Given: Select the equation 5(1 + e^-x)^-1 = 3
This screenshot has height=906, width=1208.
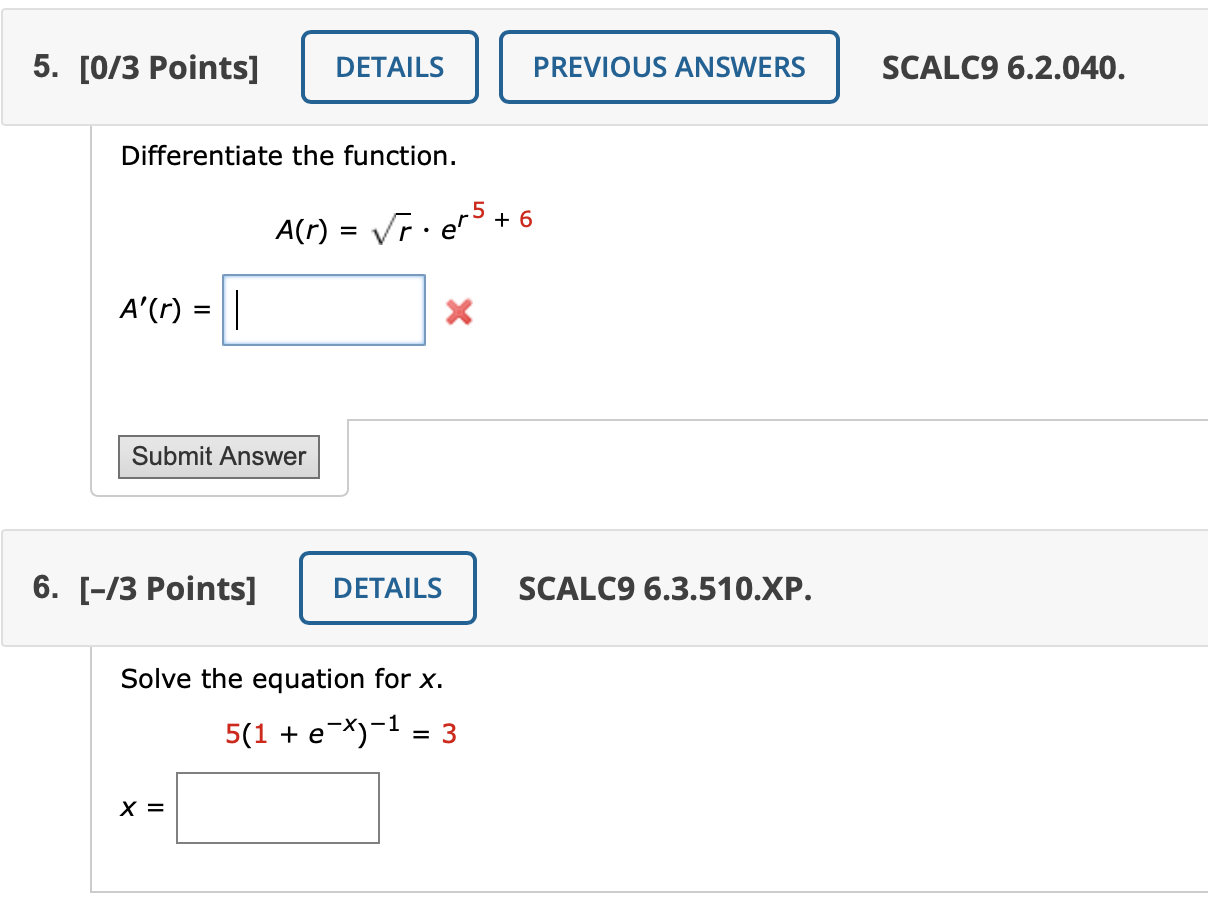Looking at the screenshot, I should tap(340, 730).
